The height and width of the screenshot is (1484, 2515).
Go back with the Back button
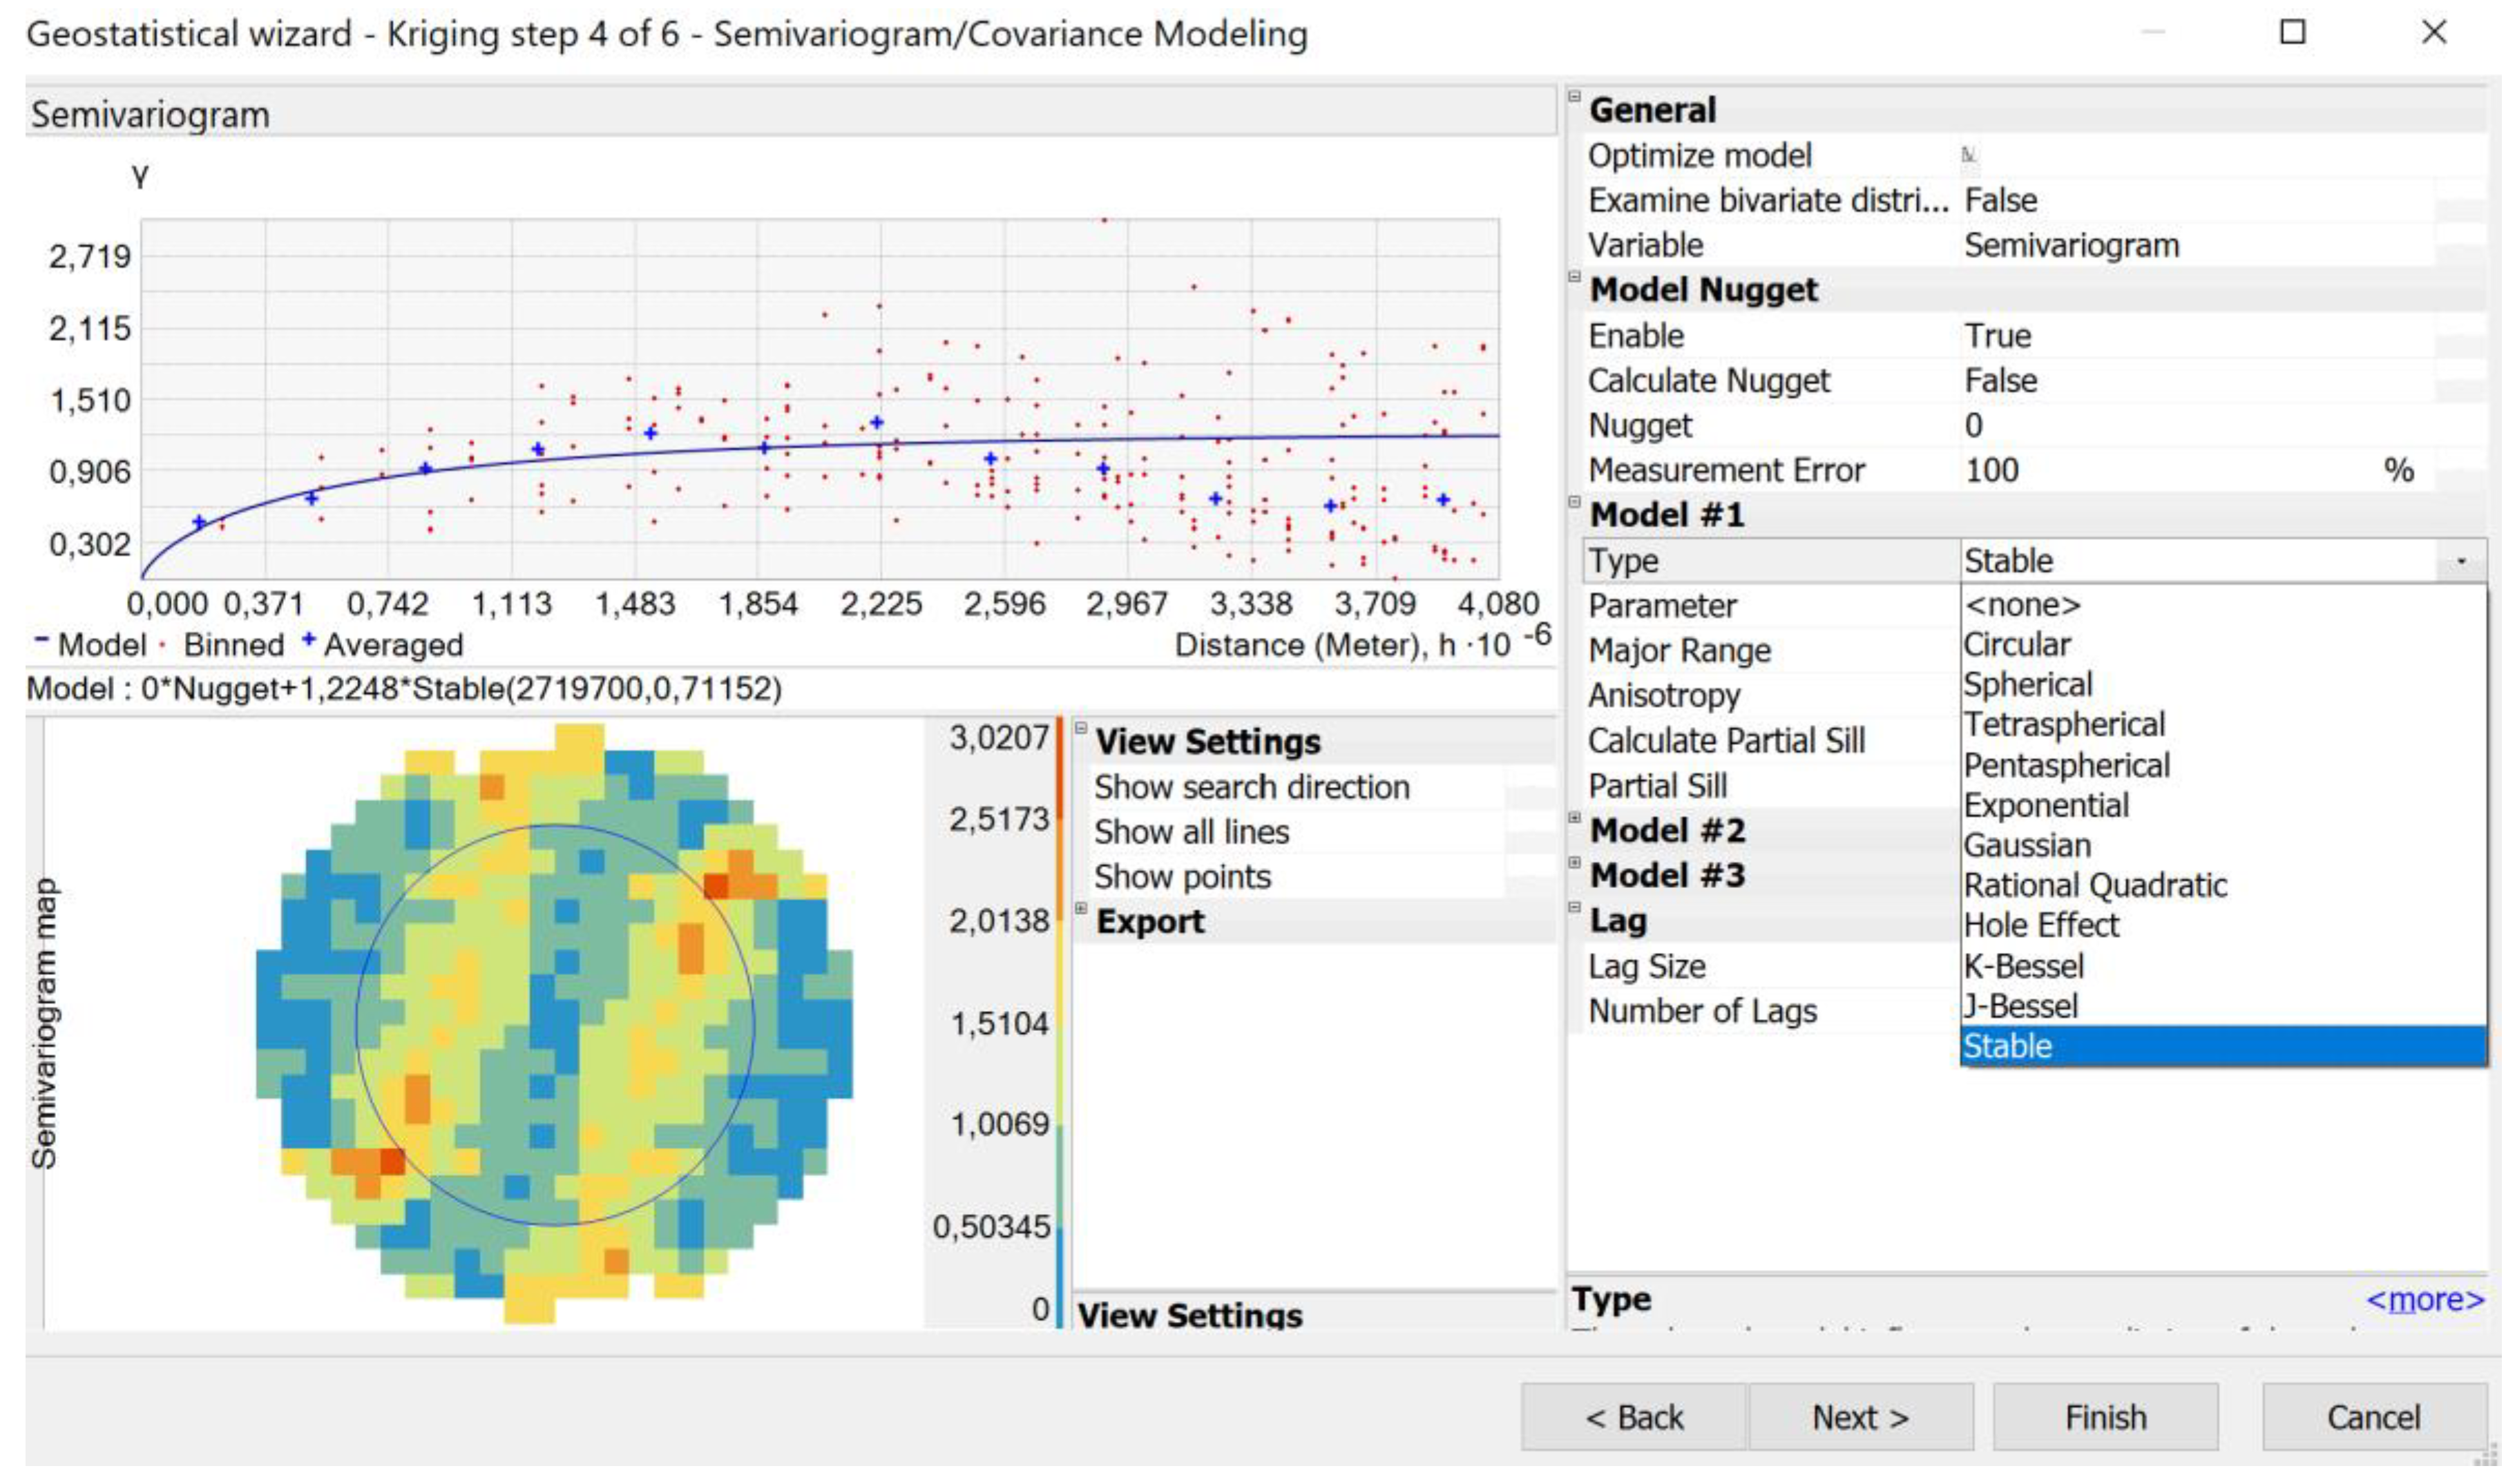pos(1633,1418)
